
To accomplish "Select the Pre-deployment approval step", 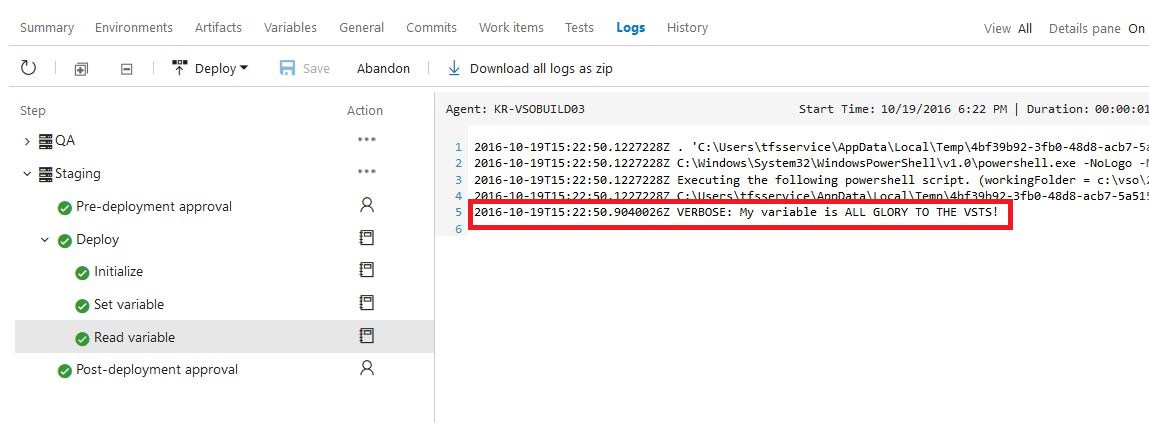I will tap(154, 207).
